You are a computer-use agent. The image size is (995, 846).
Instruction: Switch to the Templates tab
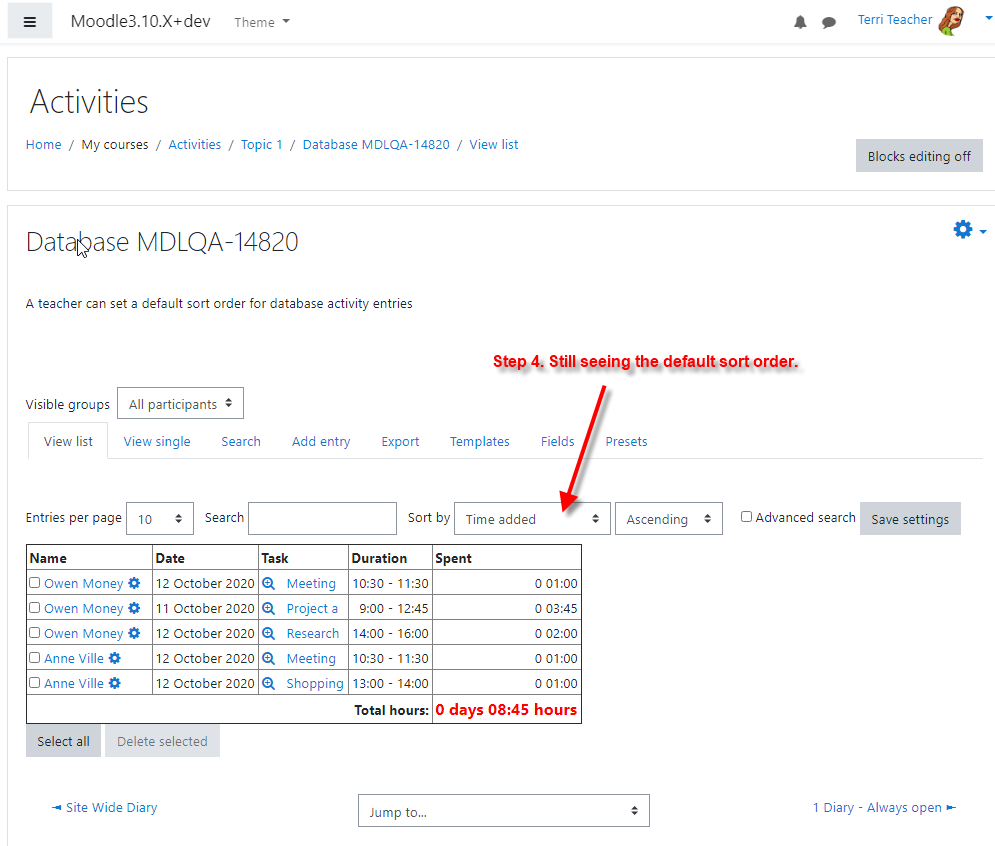click(x=479, y=441)
